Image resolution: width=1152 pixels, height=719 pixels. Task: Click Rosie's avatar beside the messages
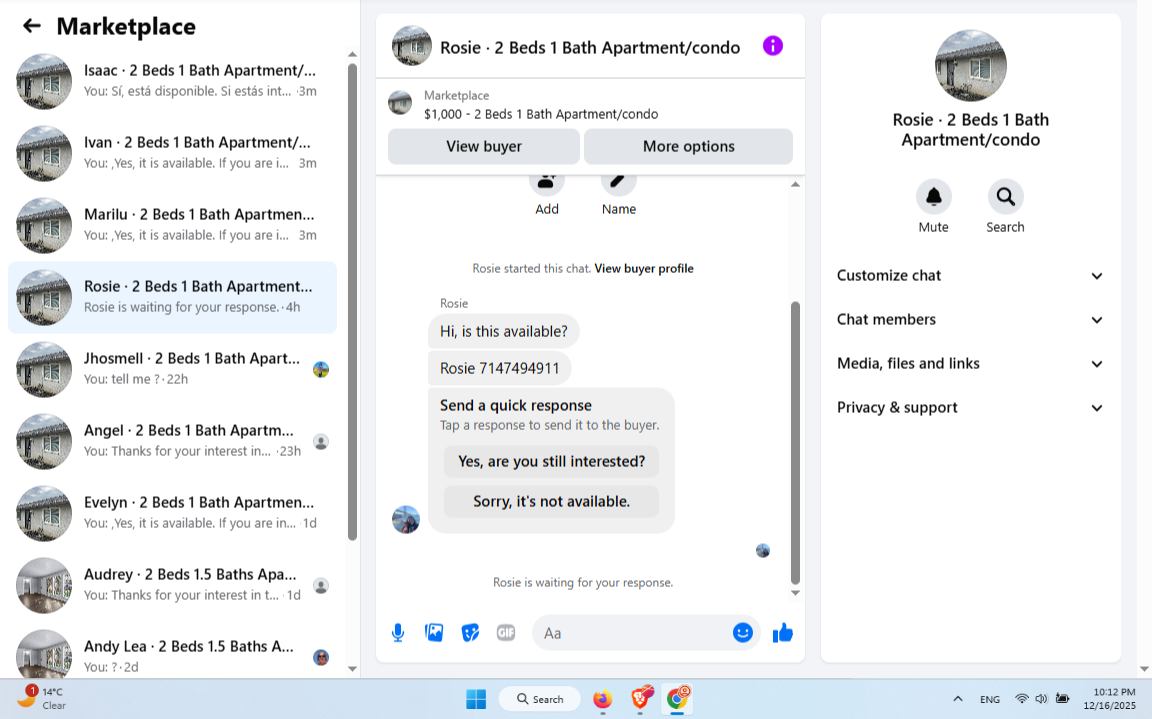pyautogui.click(x=406, y=519)
